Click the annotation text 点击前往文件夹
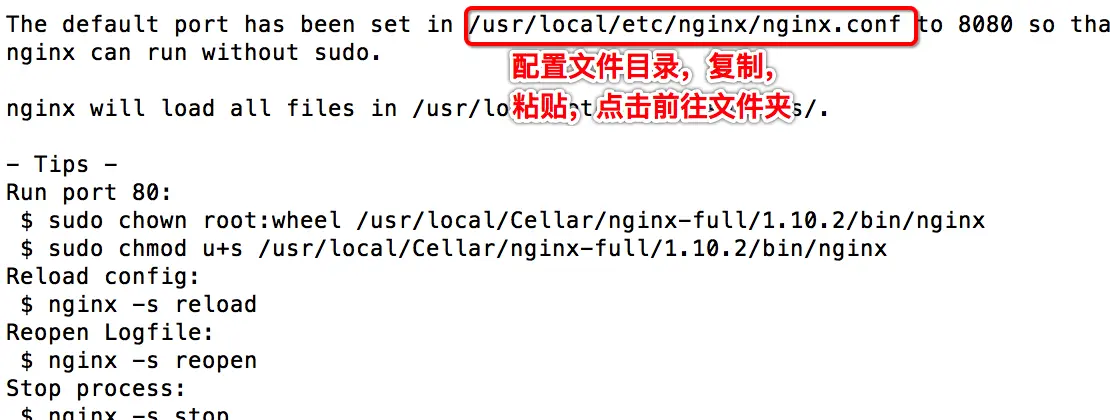This screenshot has height=420, width=1110. [694, 108]
